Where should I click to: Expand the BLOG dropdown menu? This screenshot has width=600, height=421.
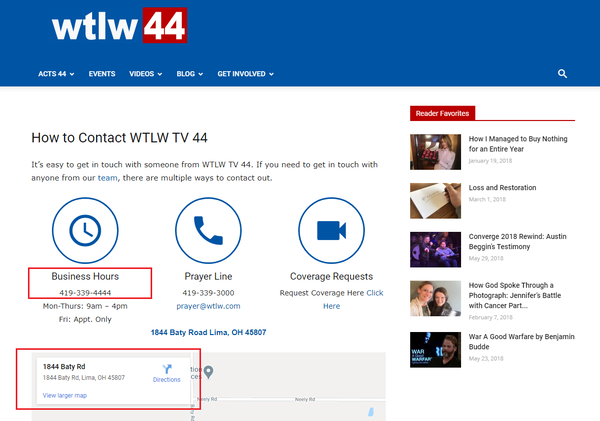pyautogui.click(x=189, y=74)
